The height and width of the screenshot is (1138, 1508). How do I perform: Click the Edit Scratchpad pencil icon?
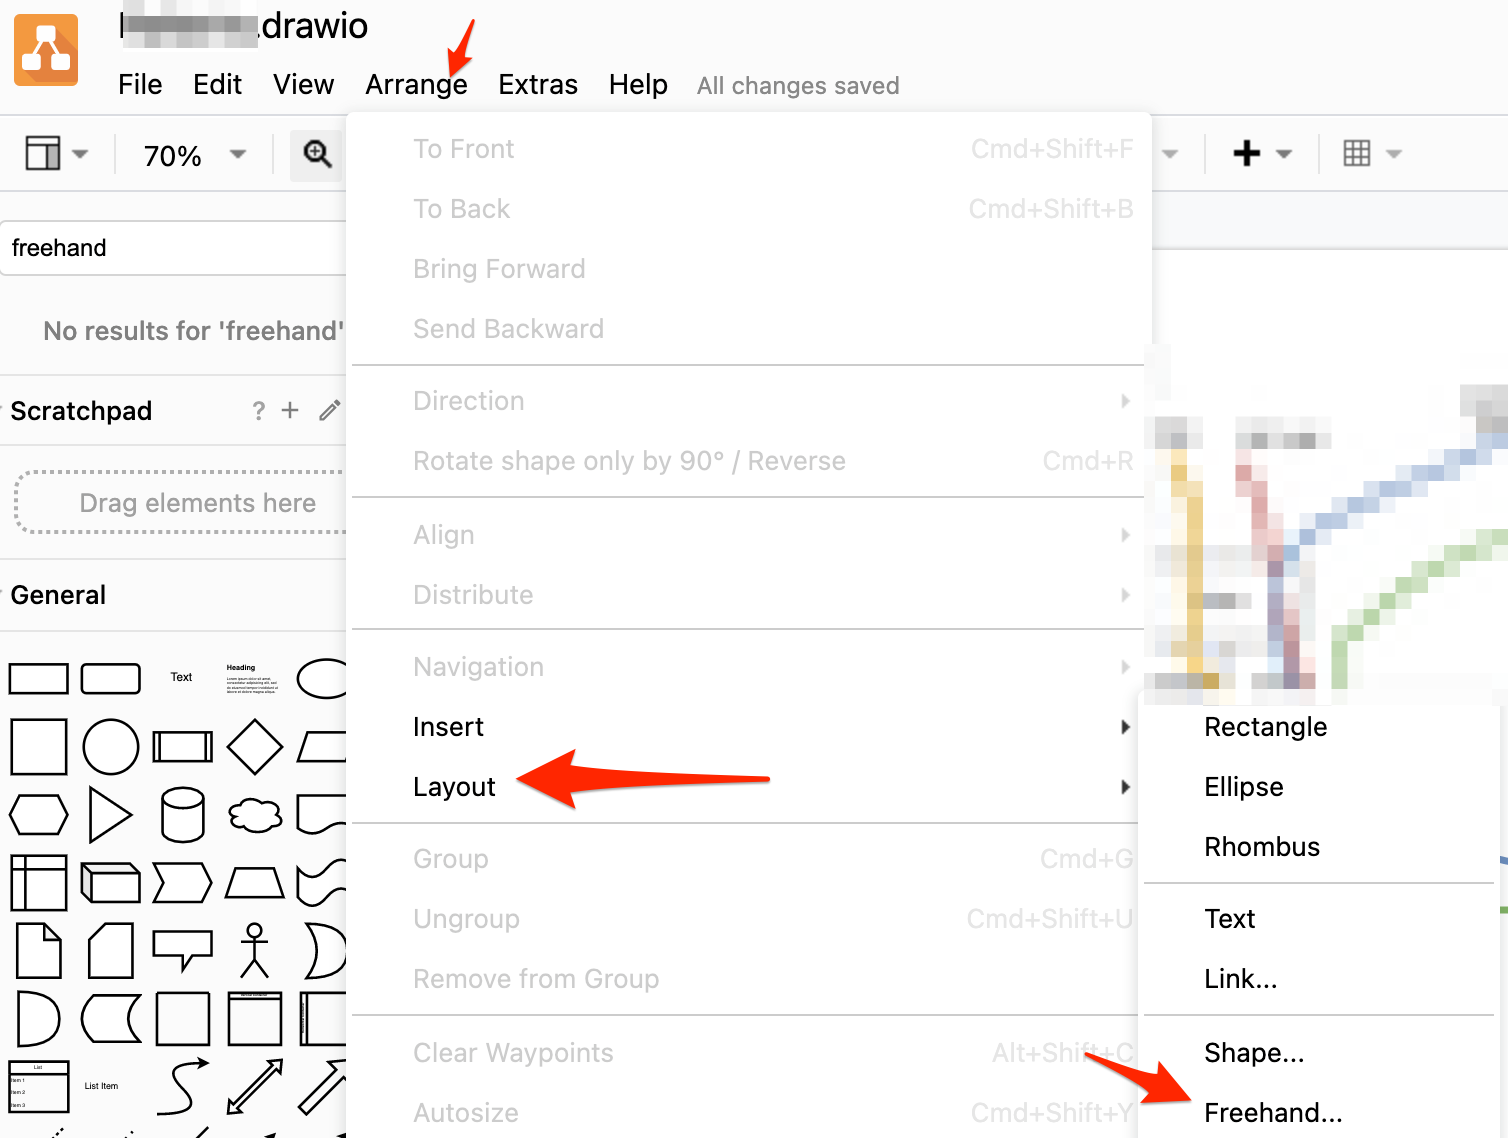pos(330,410)
